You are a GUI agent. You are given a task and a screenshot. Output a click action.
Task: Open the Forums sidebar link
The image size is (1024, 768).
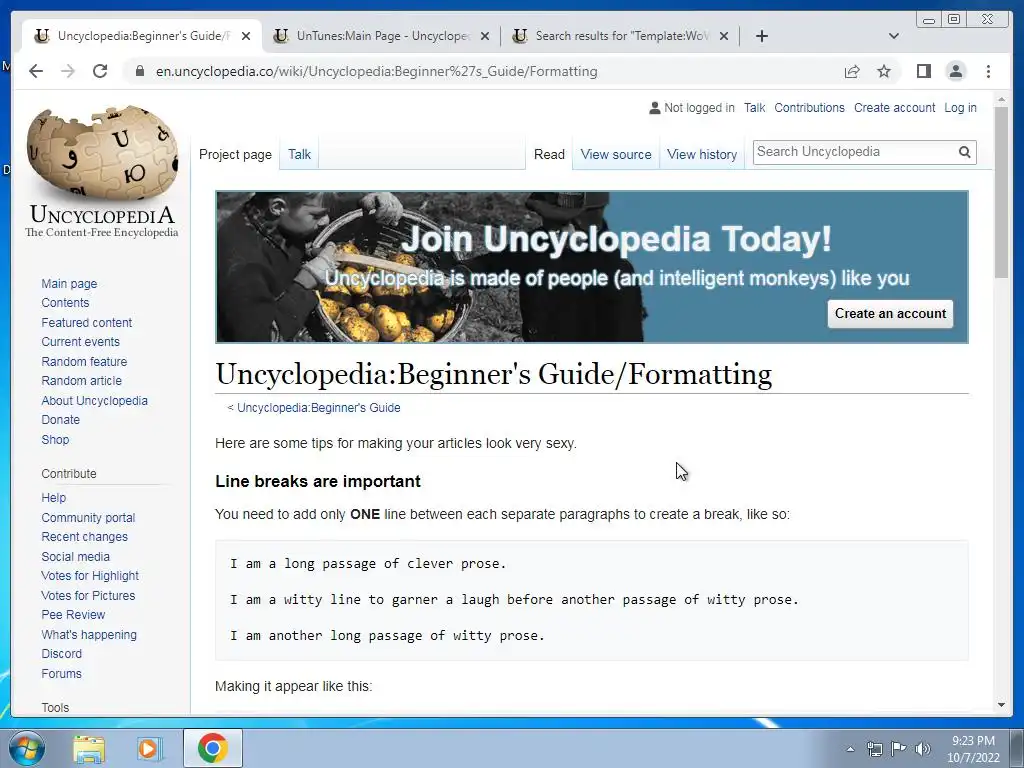tap(61, 673)
